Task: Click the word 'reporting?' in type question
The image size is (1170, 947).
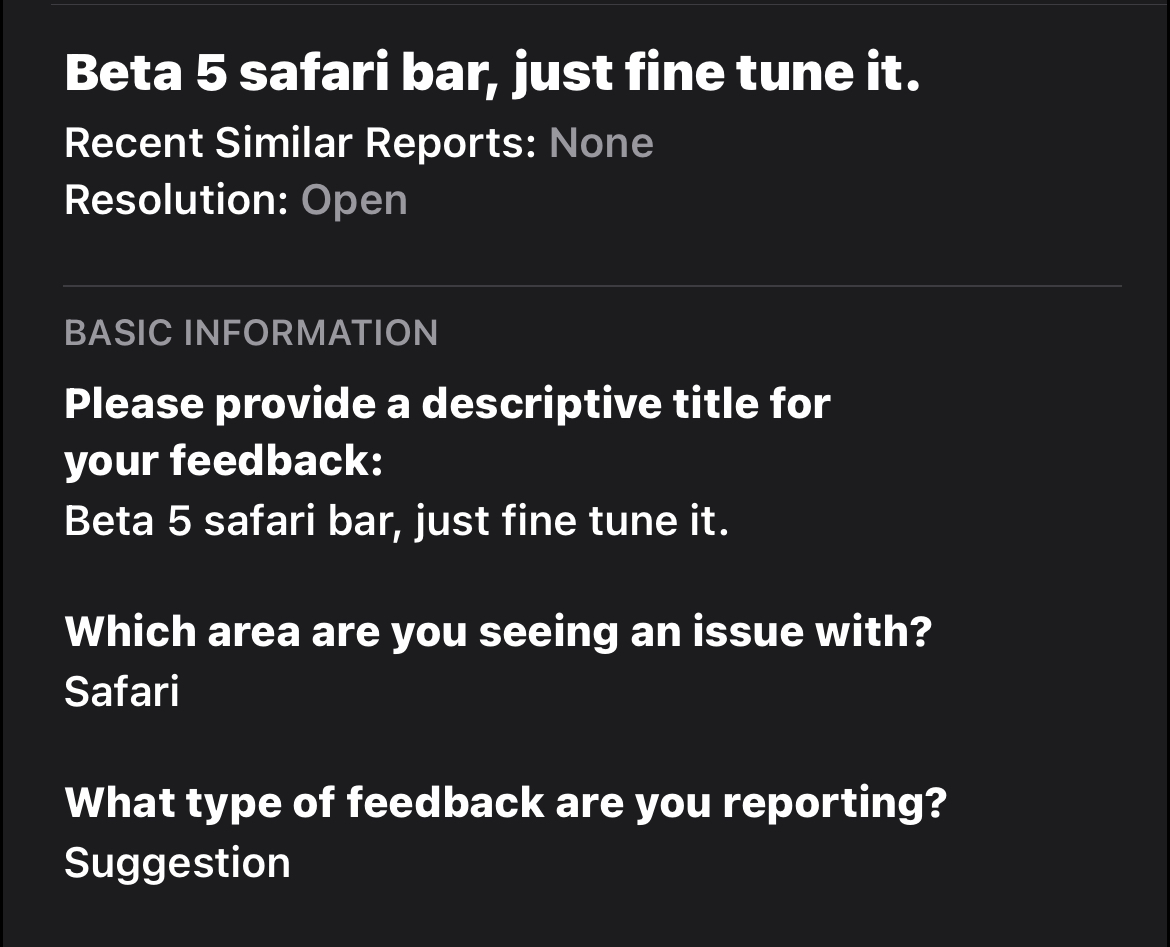Action: click(835, 804)
